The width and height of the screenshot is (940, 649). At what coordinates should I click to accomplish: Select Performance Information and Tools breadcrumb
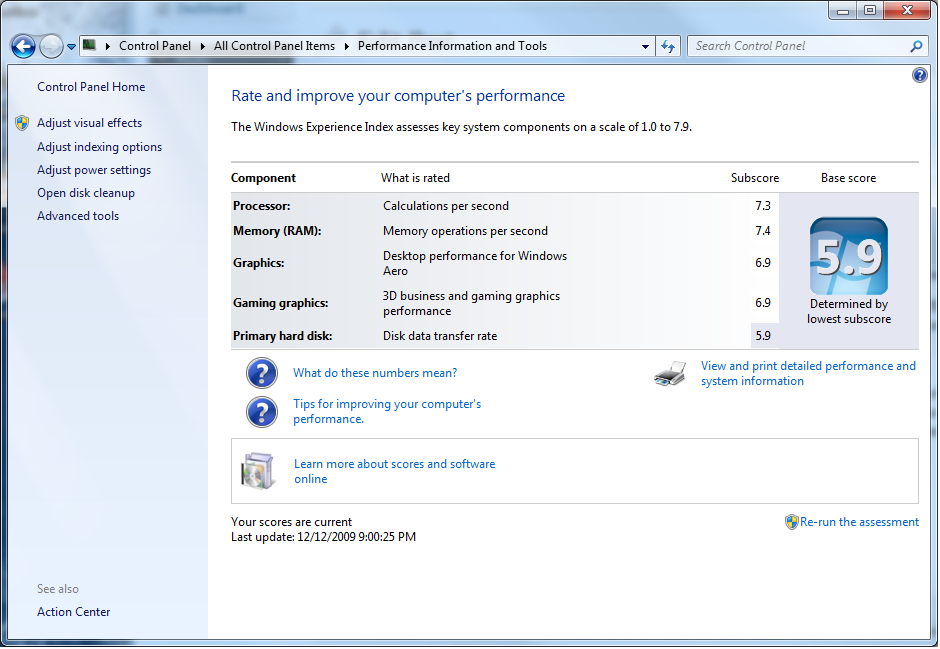click(453, 46)
